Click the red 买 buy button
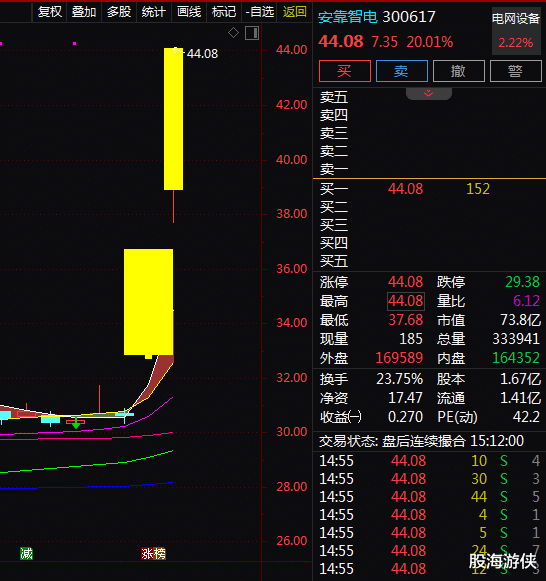546x581 pixels. (344, 71)
